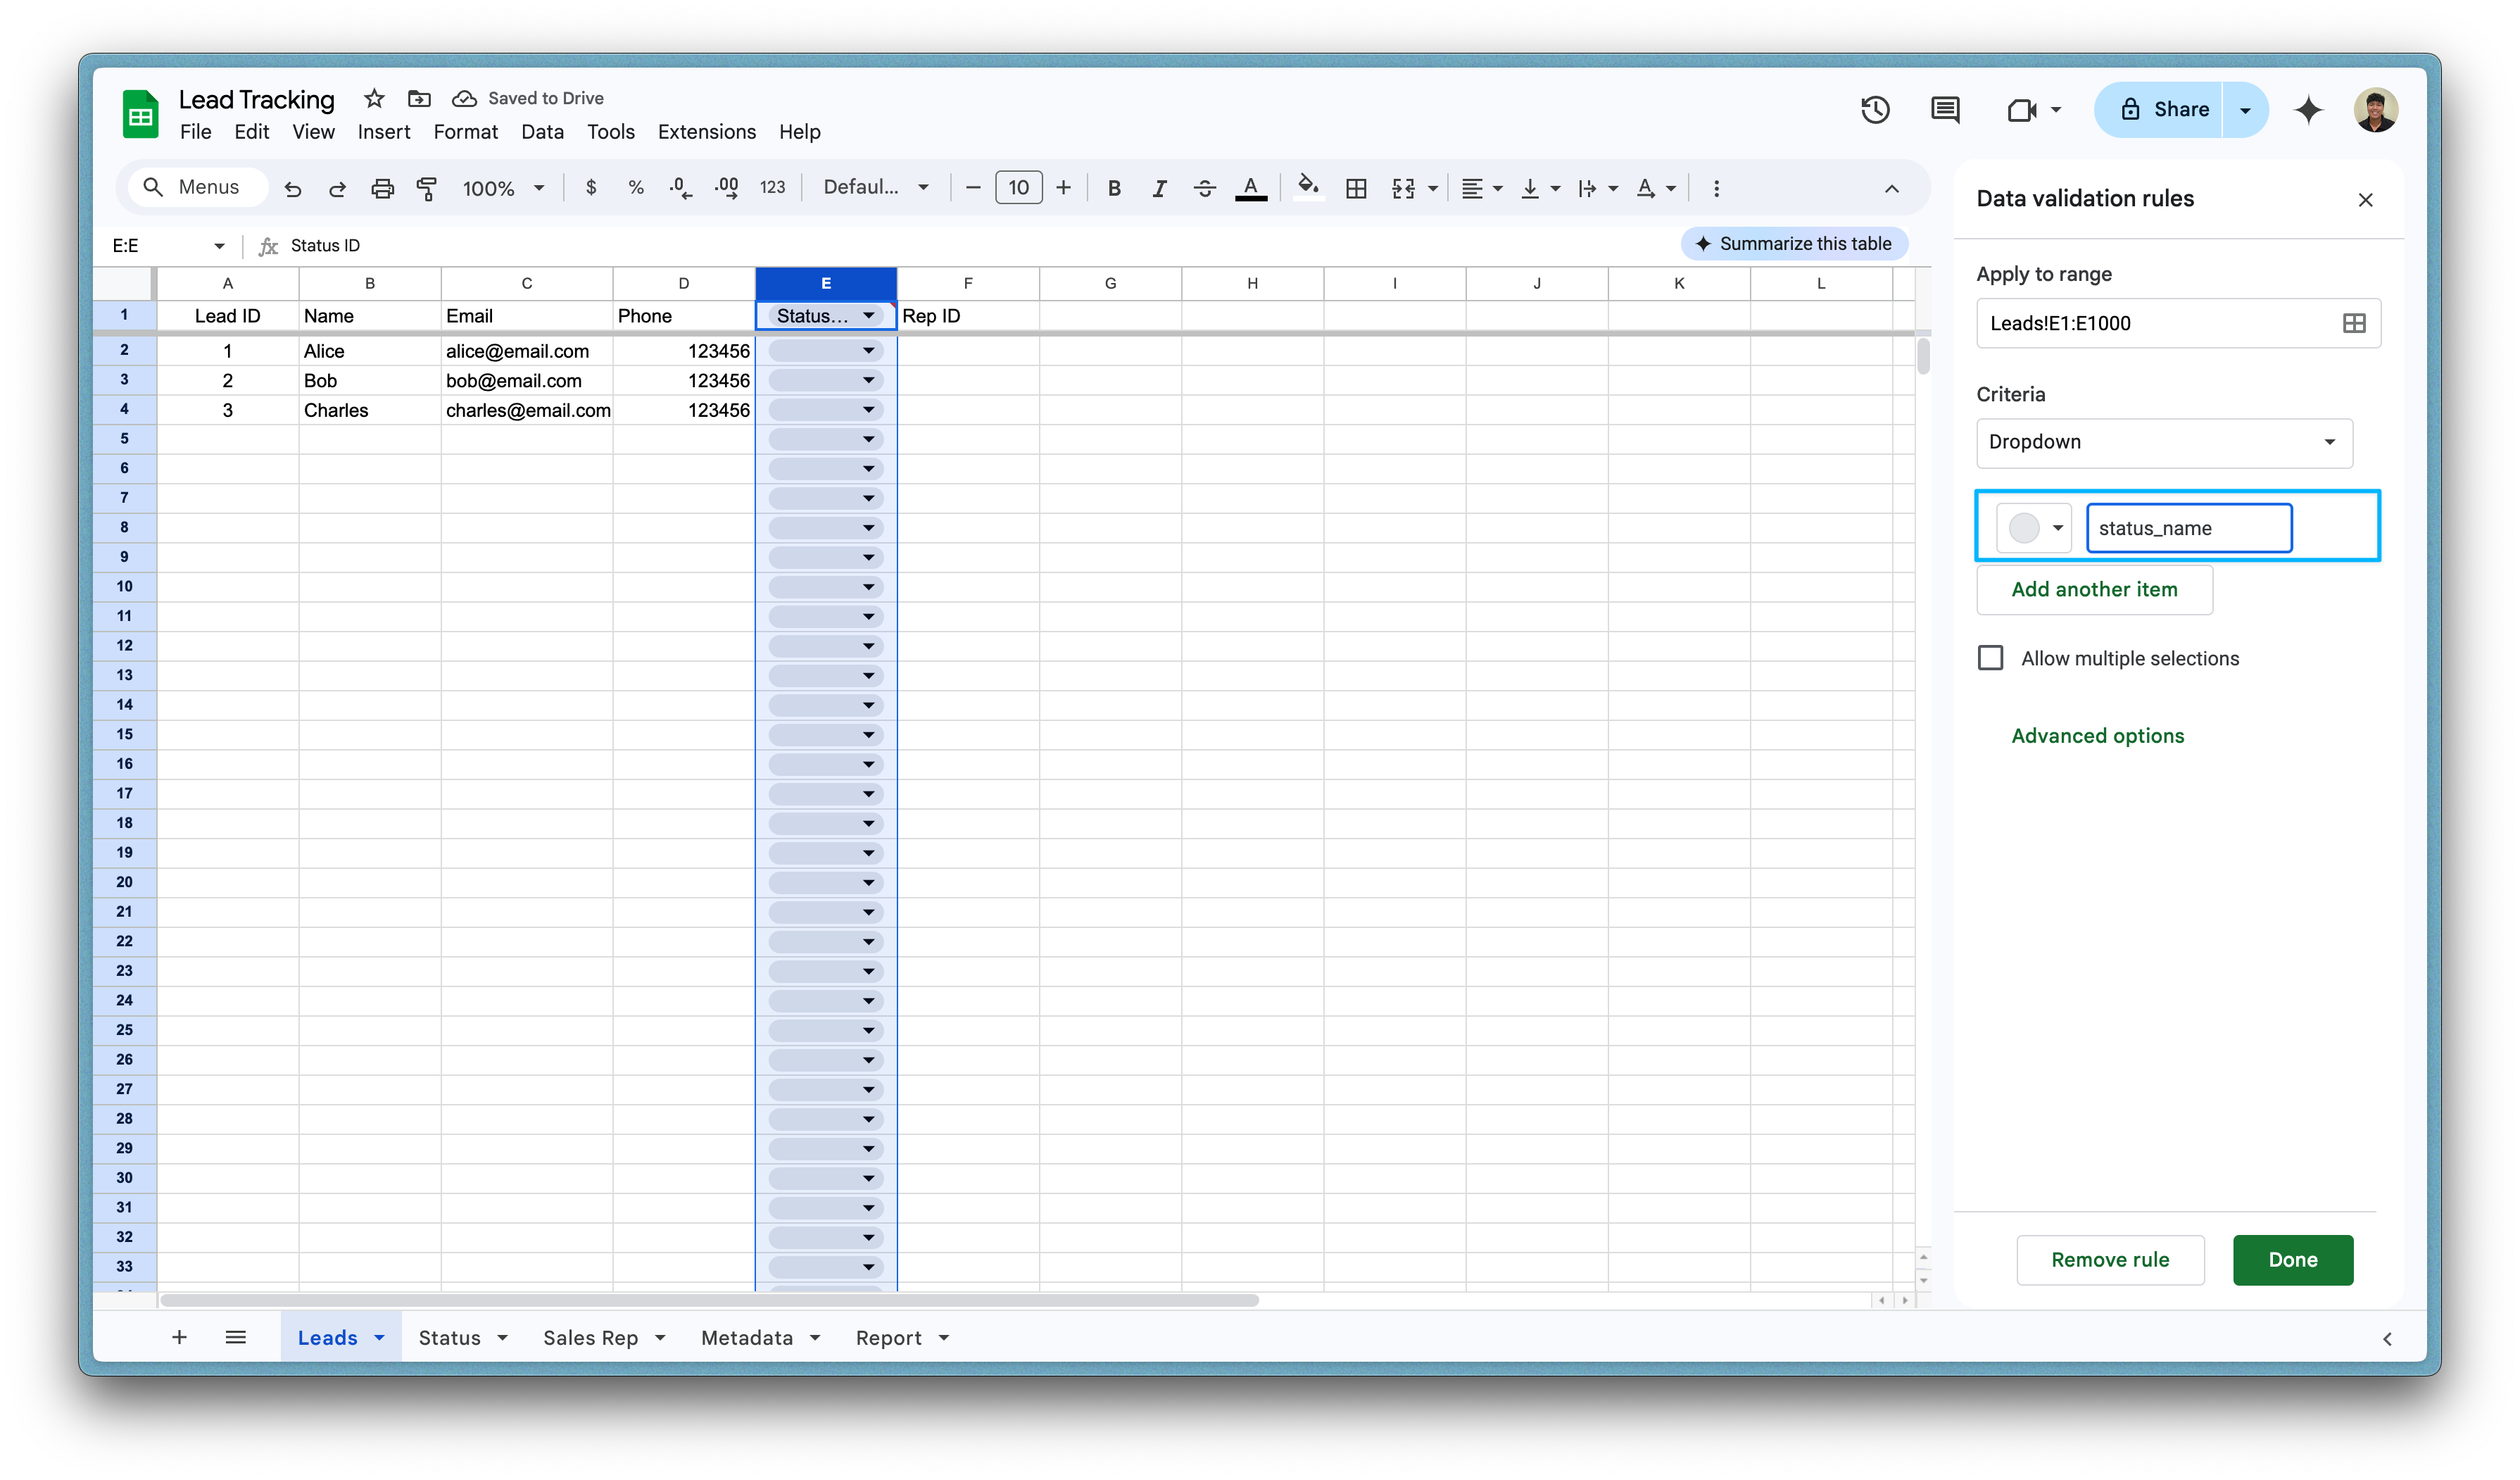Click Summarize this table
The width and height of the screenshot is (2520, 1480).
[1794, 244]
